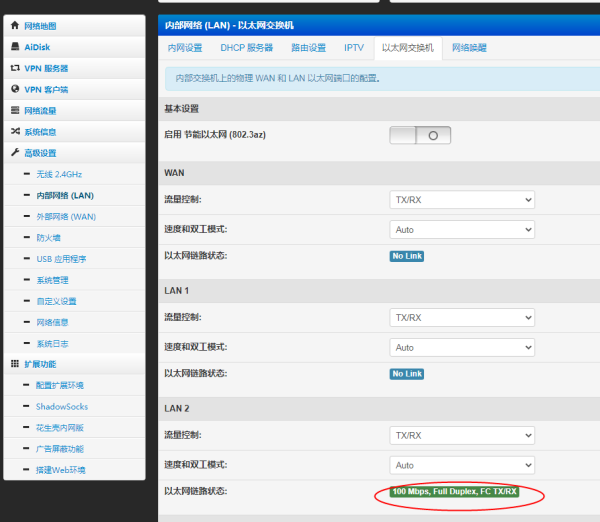Go to the ShadowSocks settings link
600x522 pixels.
tap(62, 406)
